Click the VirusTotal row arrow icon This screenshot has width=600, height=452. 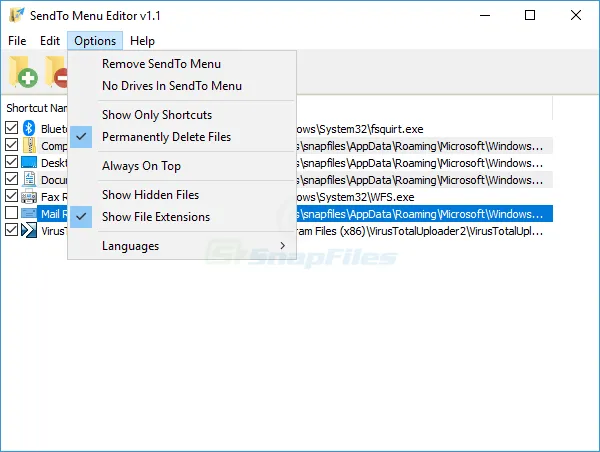click(x=29, y=230)
